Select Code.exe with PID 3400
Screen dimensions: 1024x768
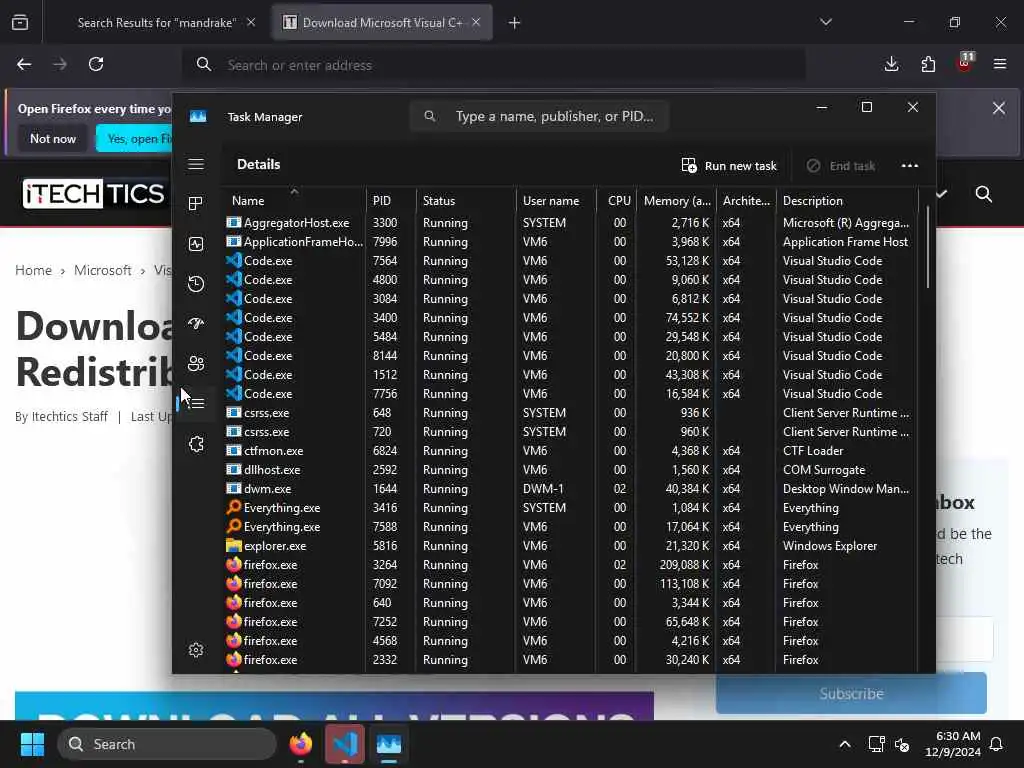[x=571, y=317]
